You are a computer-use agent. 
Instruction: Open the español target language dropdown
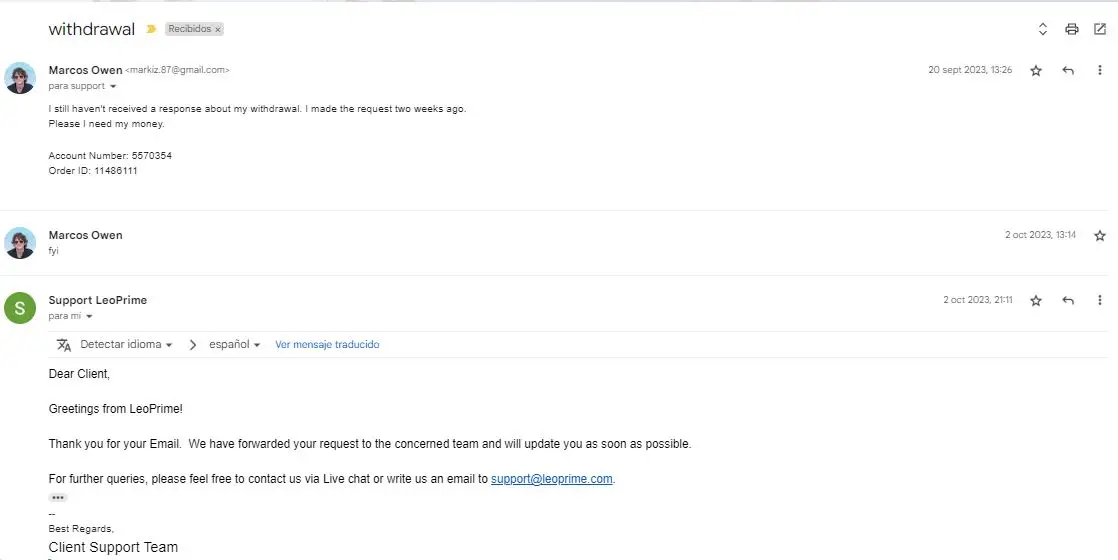coord(234,345)
